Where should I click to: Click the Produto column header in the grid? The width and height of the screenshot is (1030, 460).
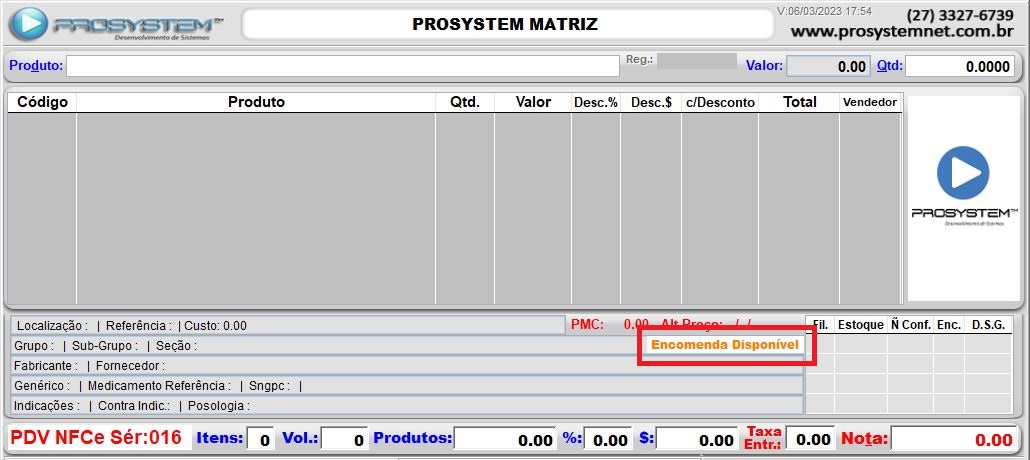click(x=256, y=103)
